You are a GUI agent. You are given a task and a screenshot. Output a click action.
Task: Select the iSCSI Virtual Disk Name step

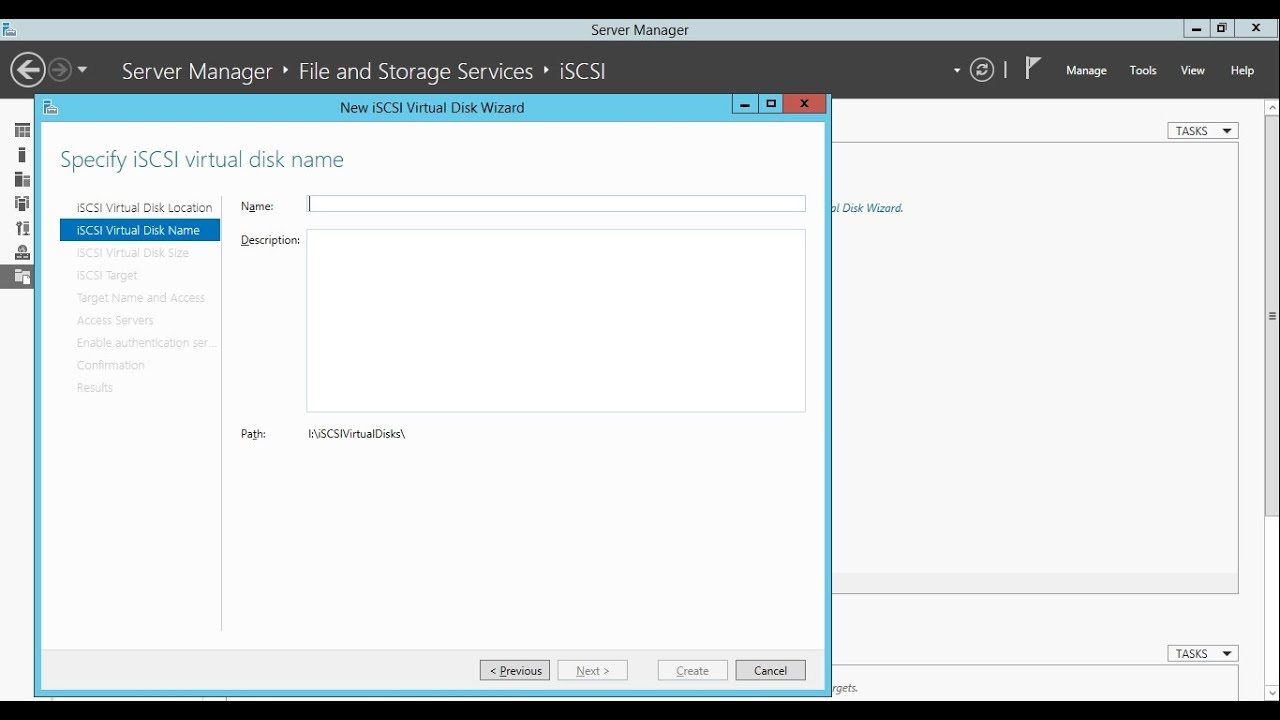click(x=140, y=230)
